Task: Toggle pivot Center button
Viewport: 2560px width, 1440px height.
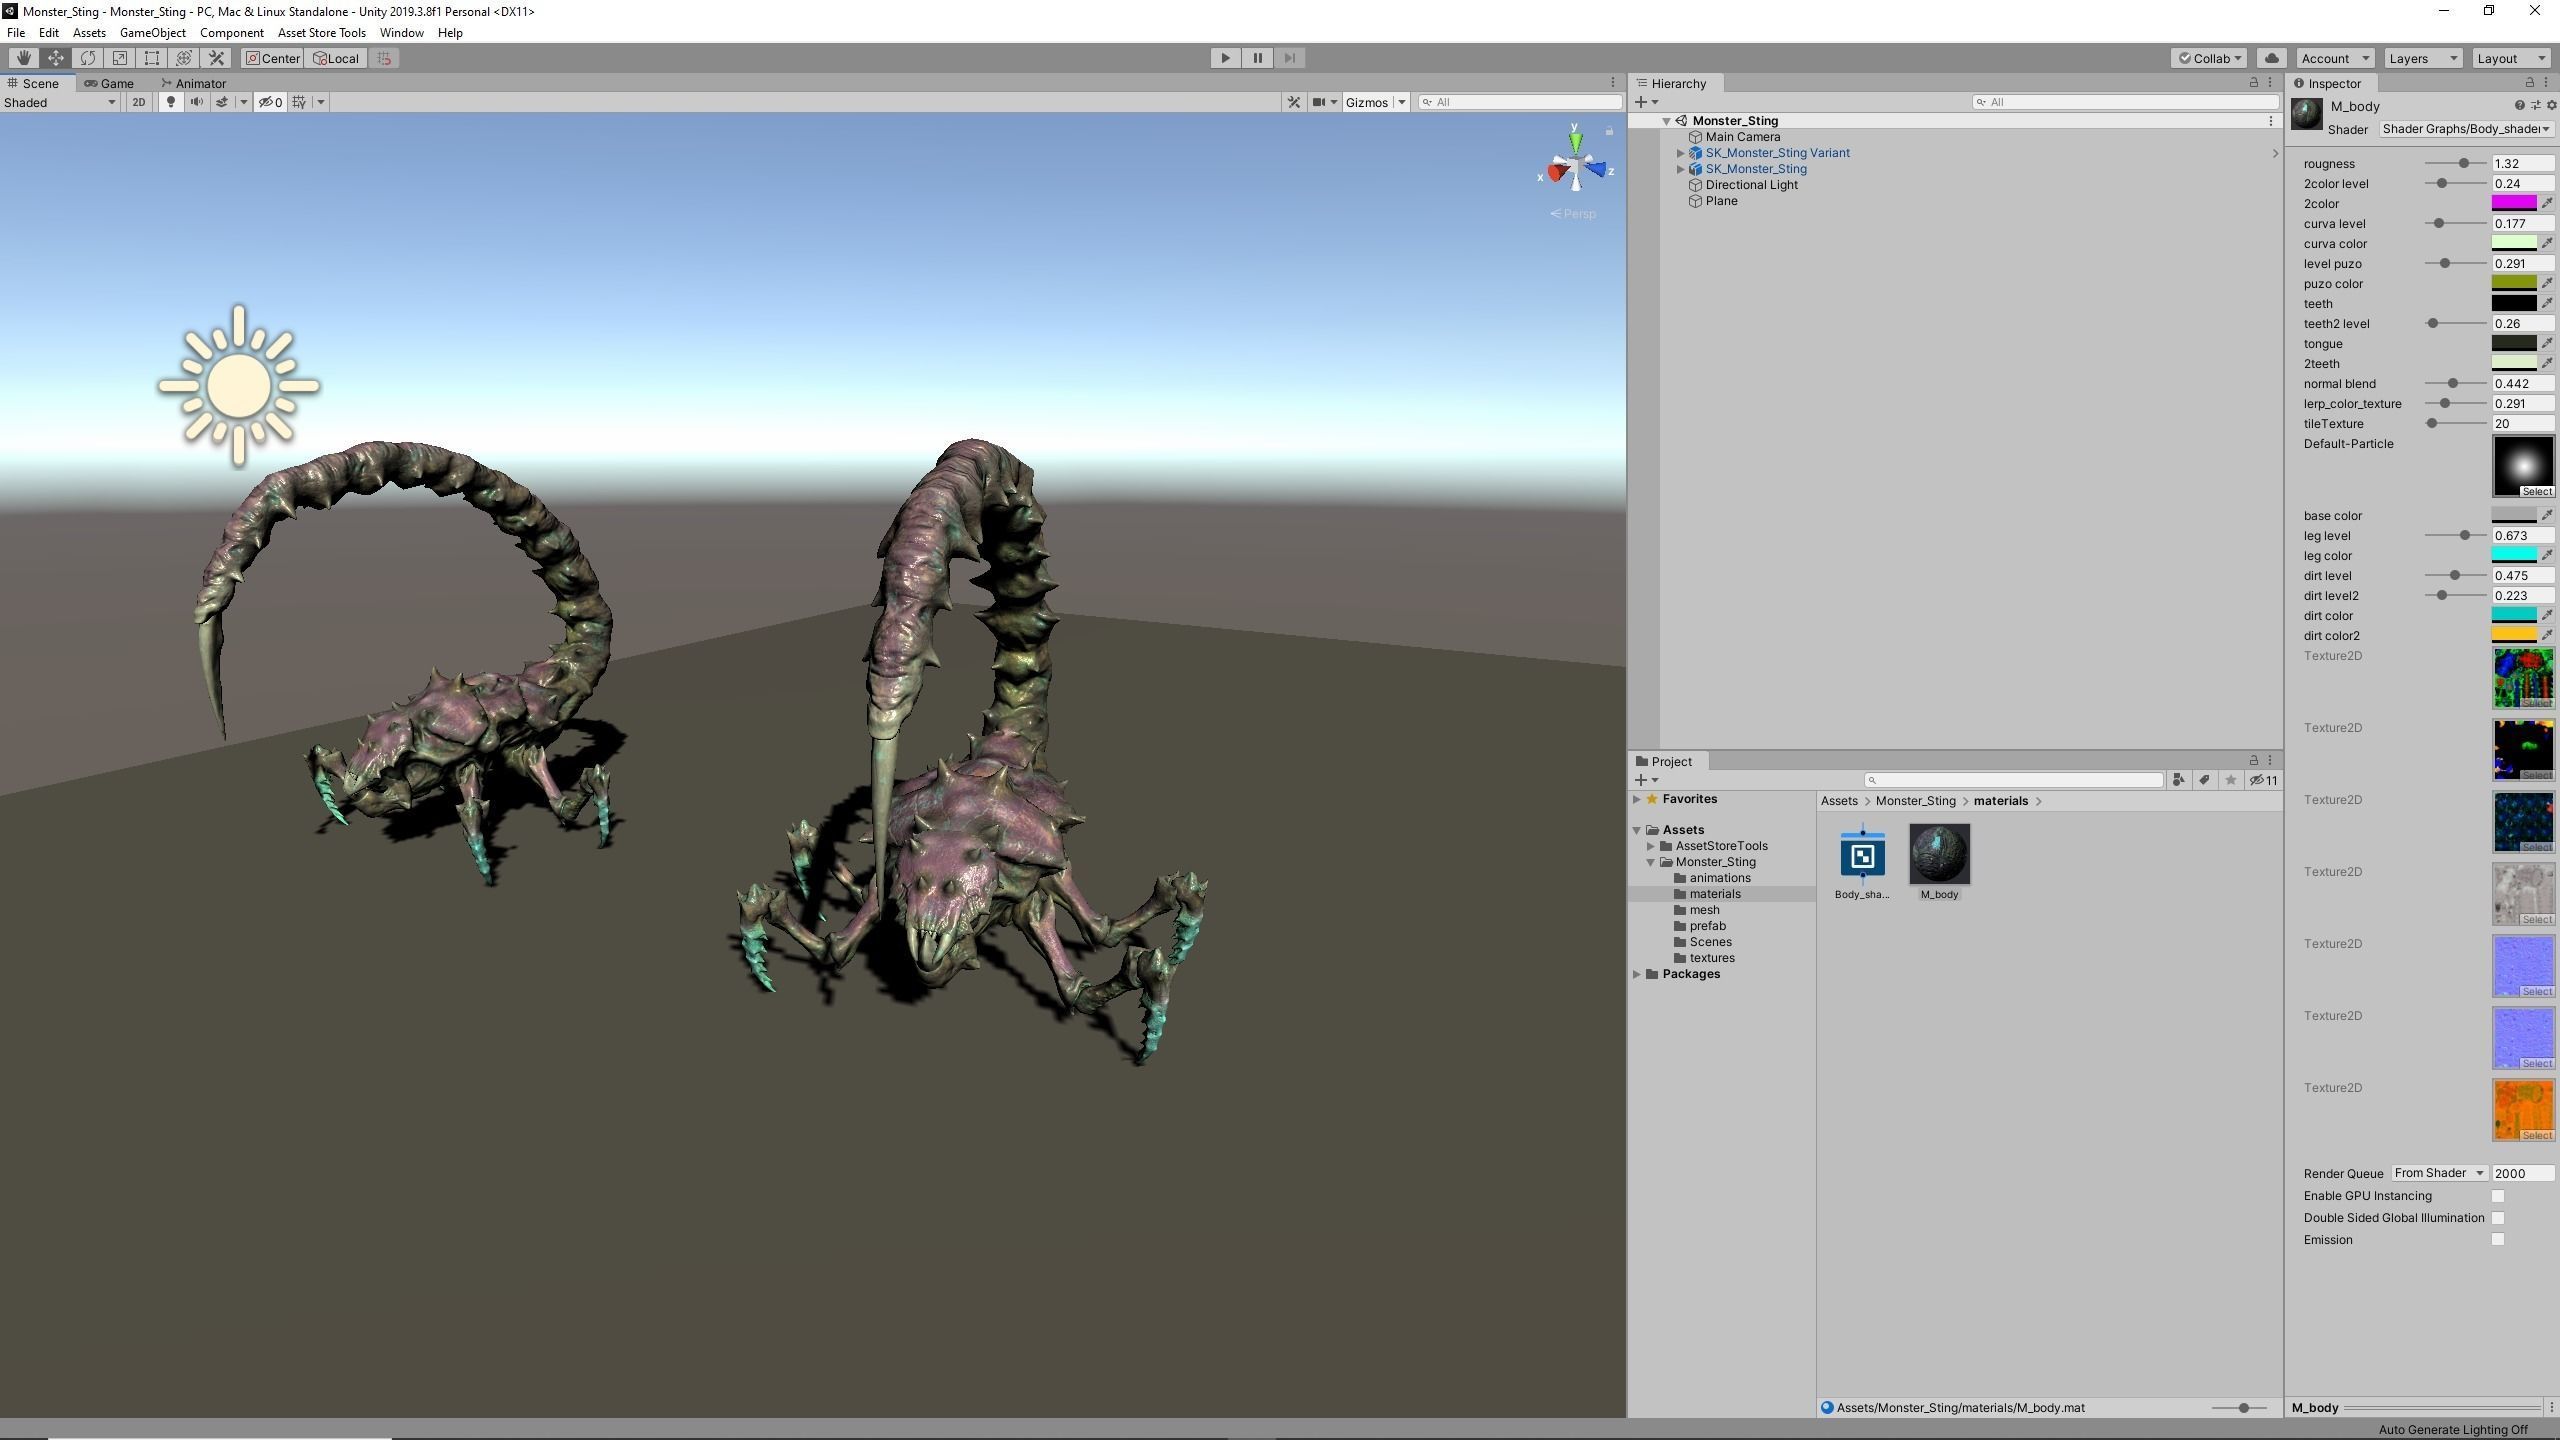Action: [272, 58]
